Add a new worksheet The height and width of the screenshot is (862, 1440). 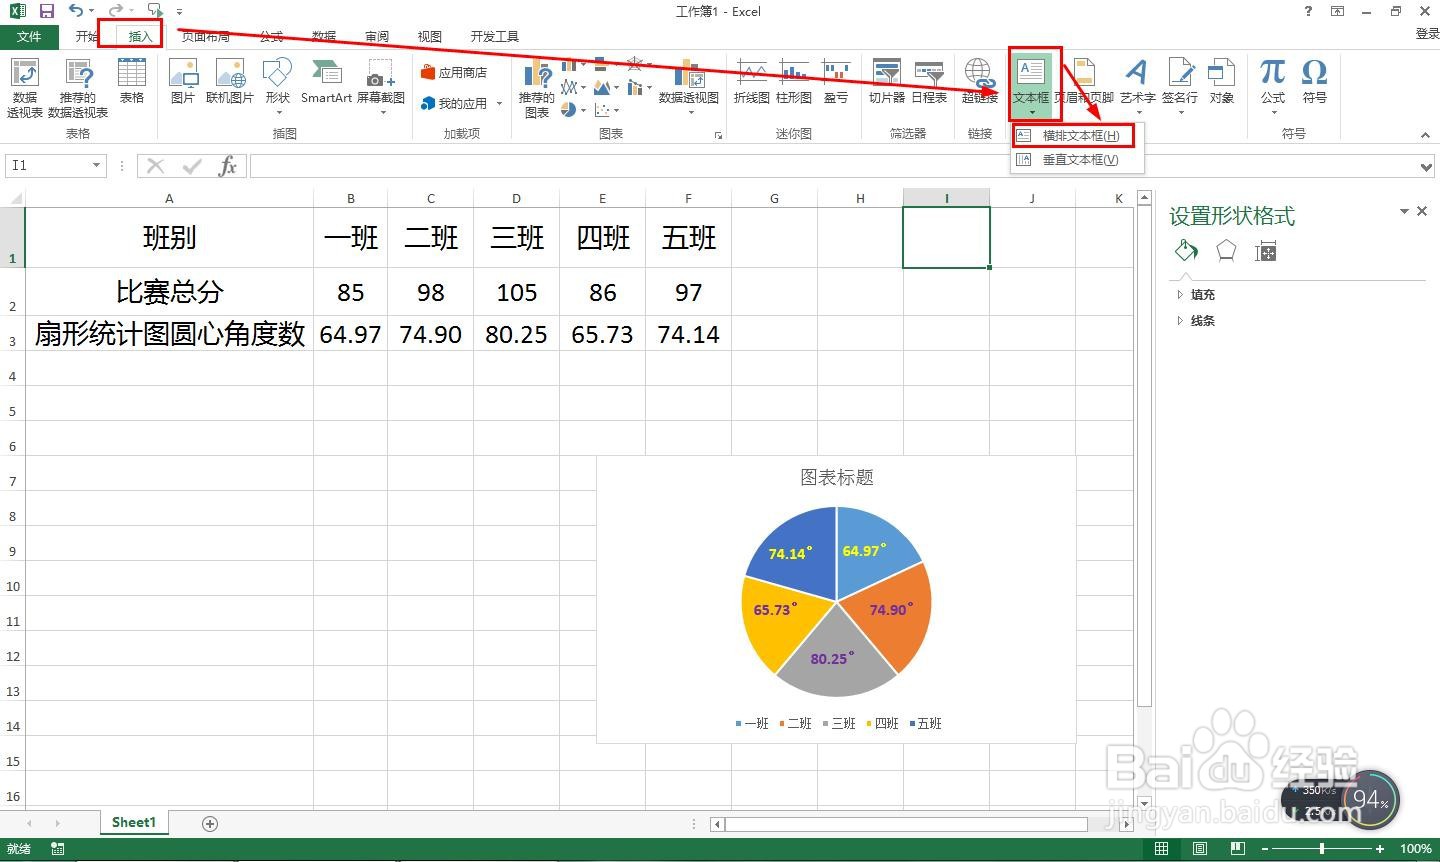click(210, 823)
